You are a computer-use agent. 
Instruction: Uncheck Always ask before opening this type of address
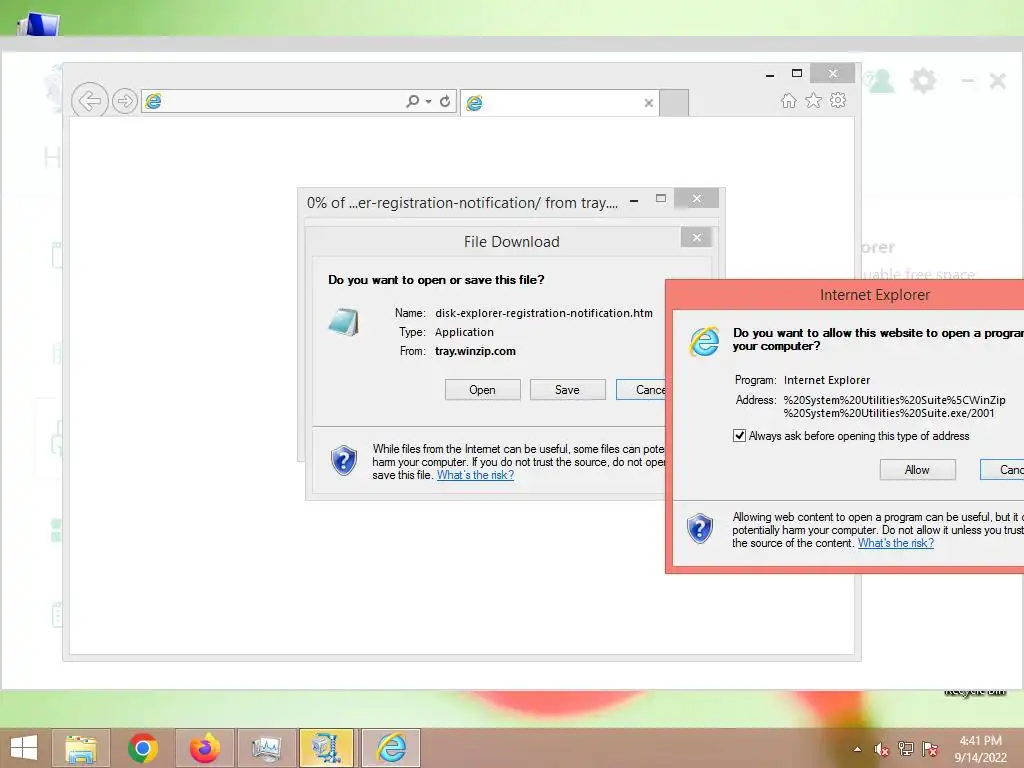pos(739,436)
